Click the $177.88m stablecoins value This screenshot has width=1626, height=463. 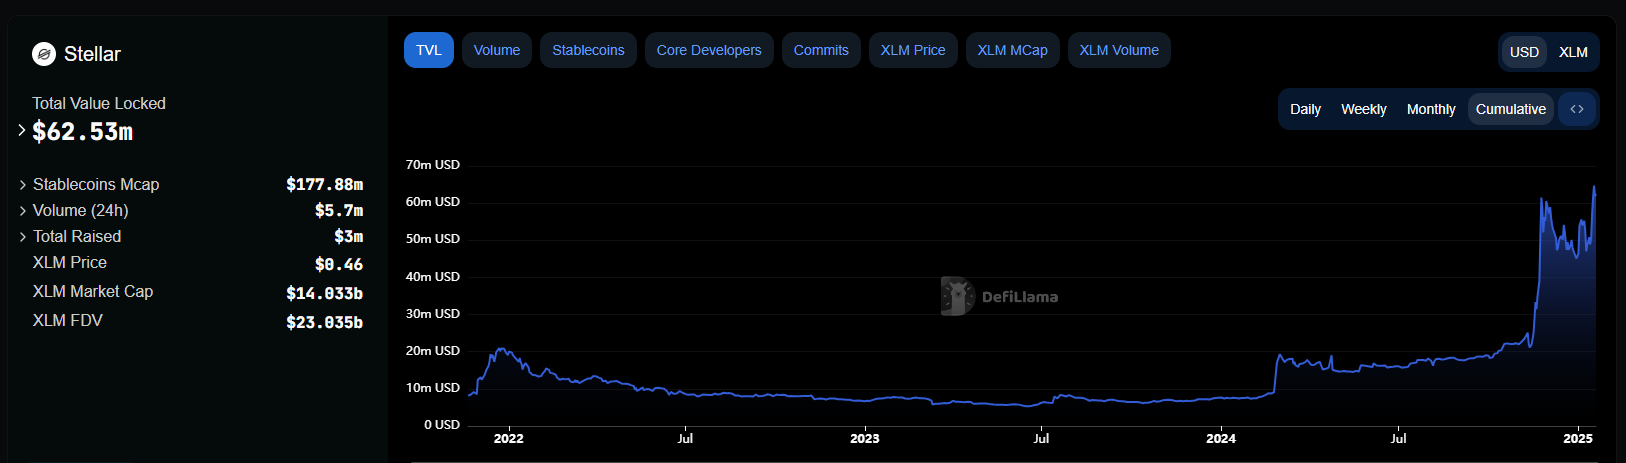click(x=324, y=184)
